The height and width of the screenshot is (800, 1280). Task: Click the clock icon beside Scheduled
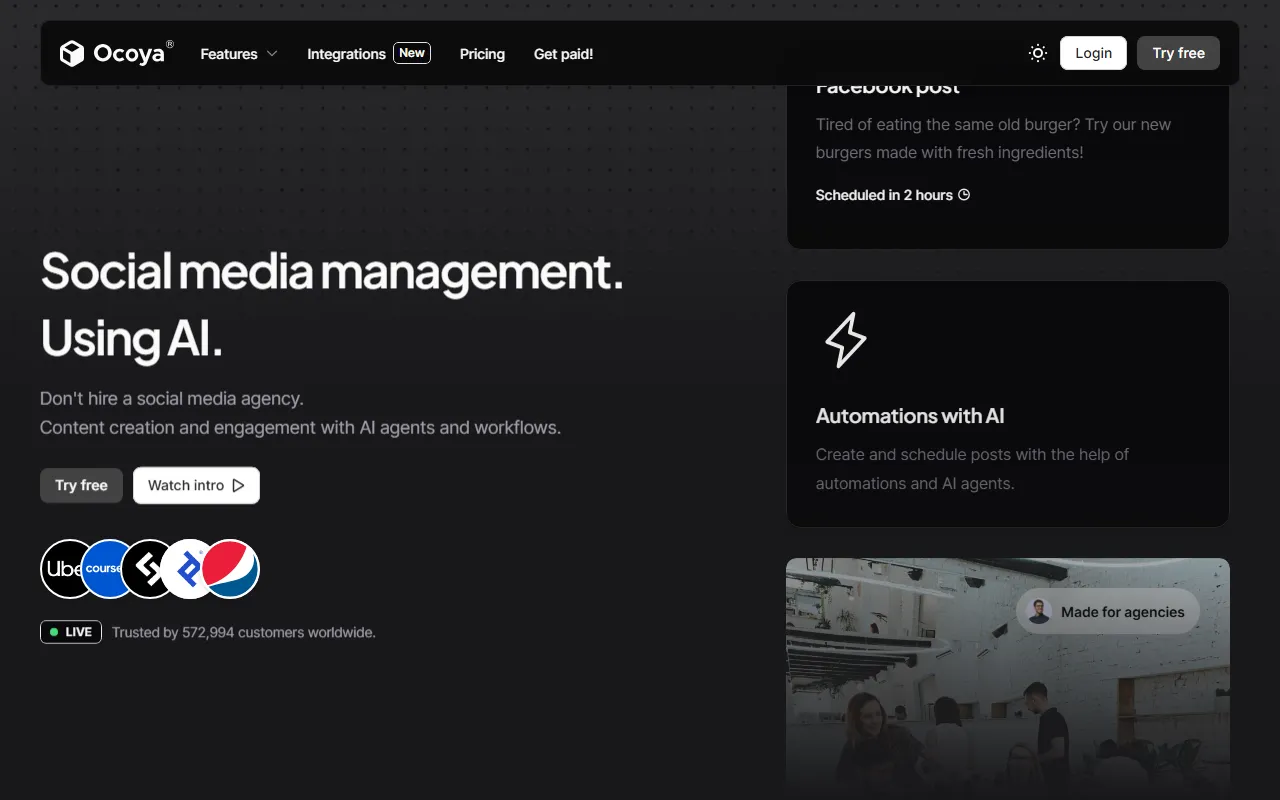(x=964, y=195)
